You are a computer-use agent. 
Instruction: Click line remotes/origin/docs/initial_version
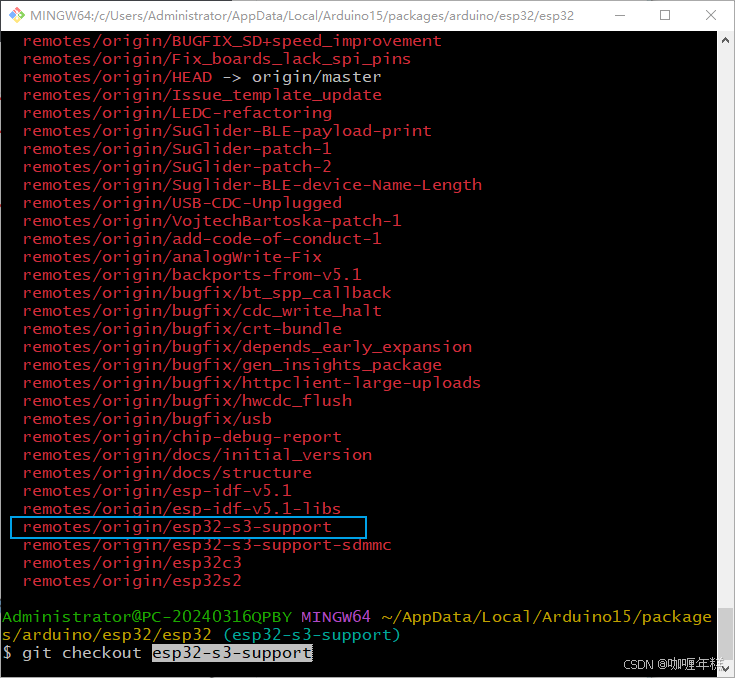pos(197,455)
